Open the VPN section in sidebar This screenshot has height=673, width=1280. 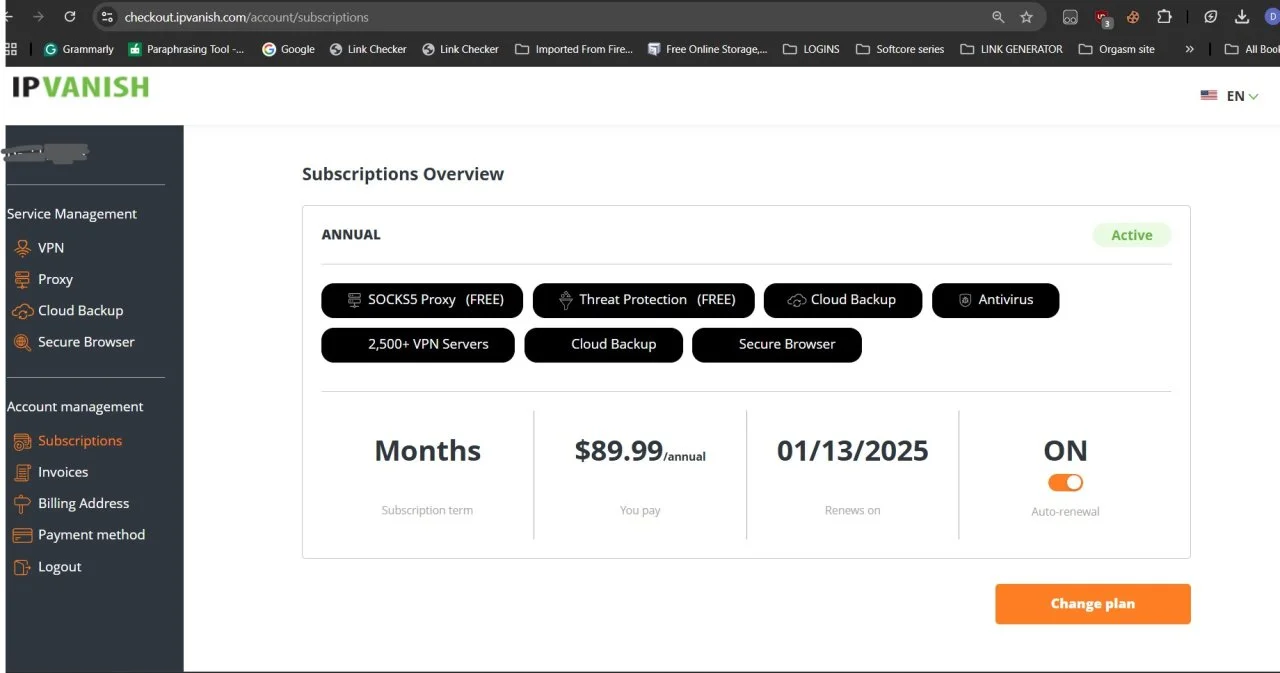coord(51,248)
